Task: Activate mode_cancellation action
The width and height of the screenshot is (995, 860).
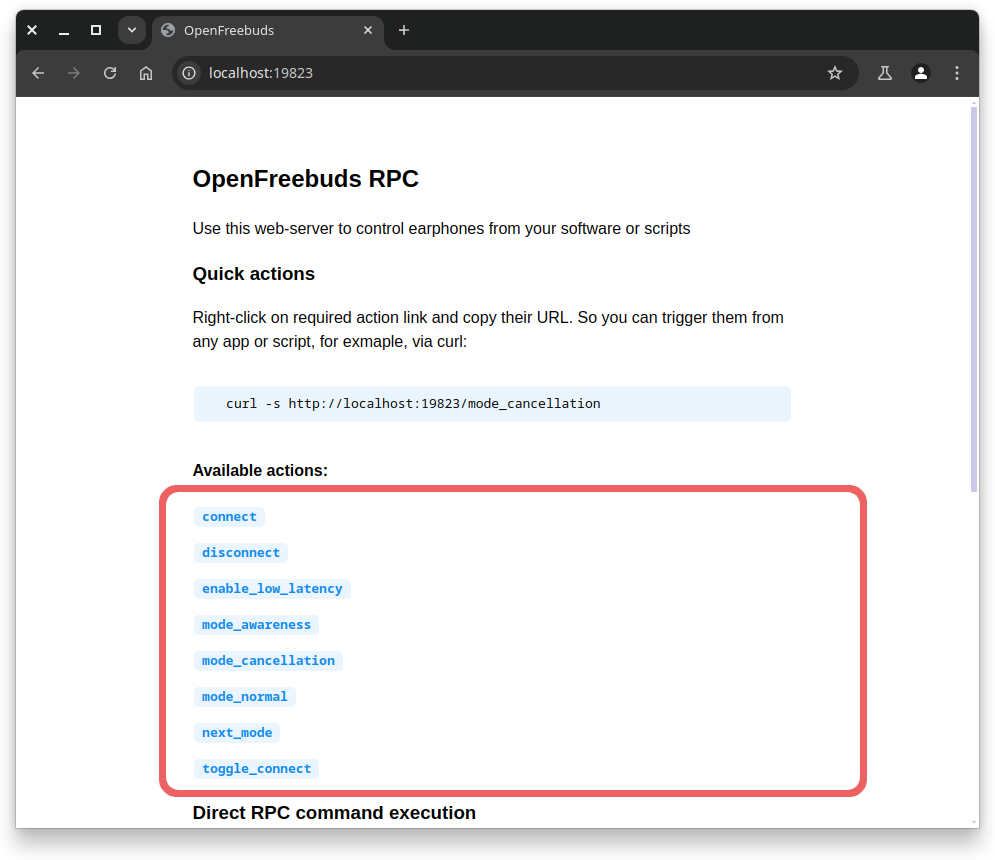Action: tap(268, 660)
